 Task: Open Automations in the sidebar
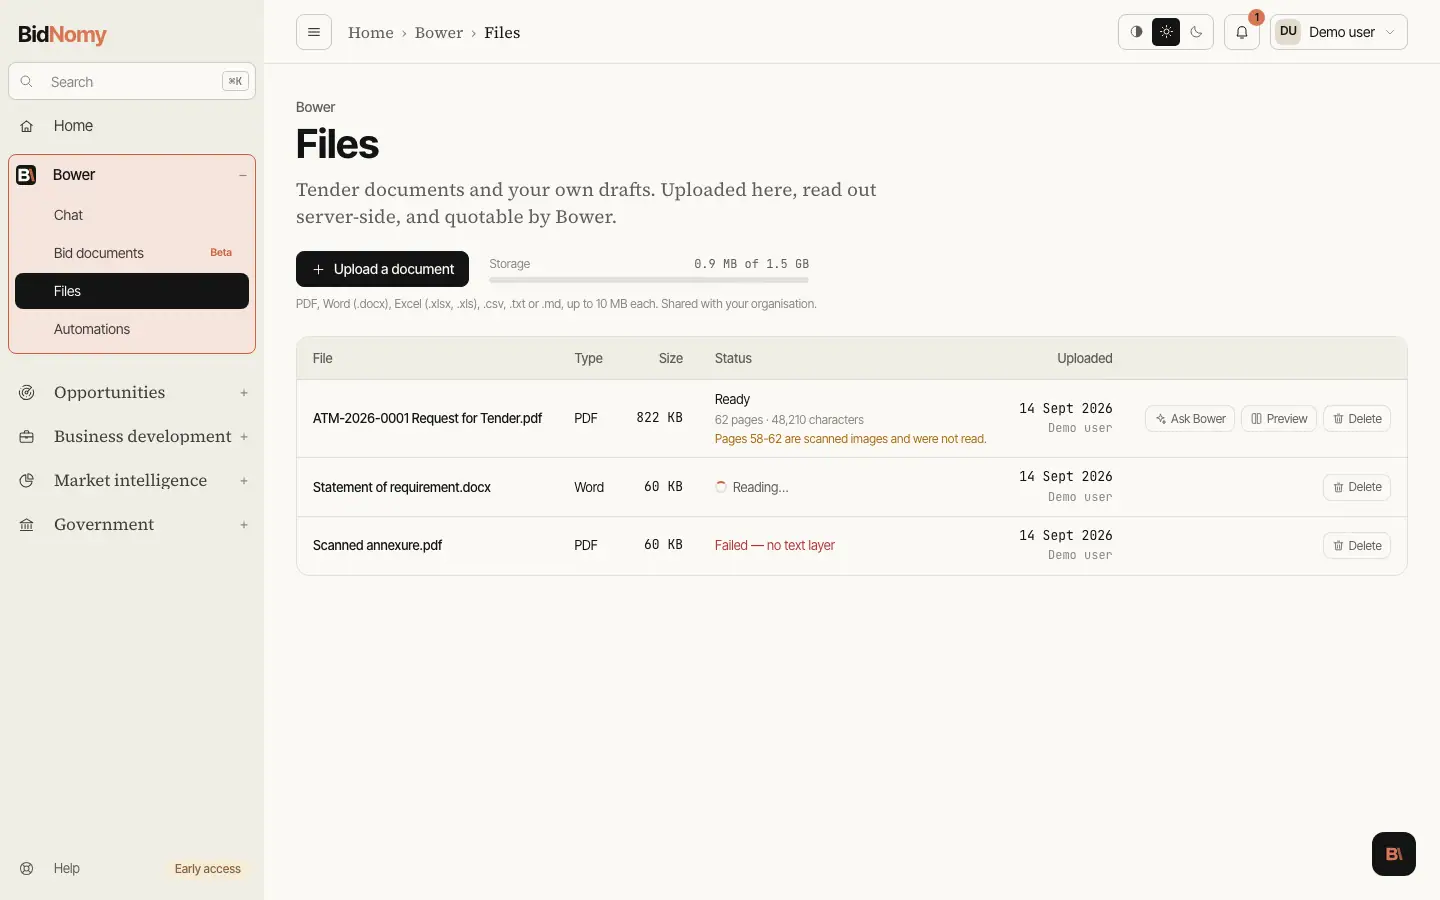pos(132,329)
